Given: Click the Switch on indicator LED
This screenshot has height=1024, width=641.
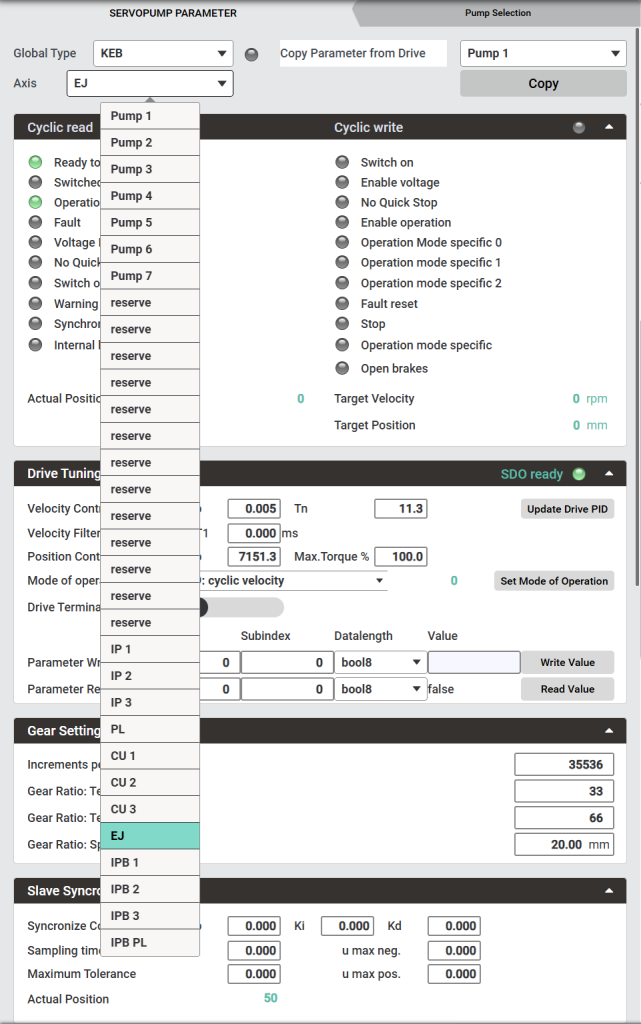Looking at the screenshot, I should coord(343,162).
